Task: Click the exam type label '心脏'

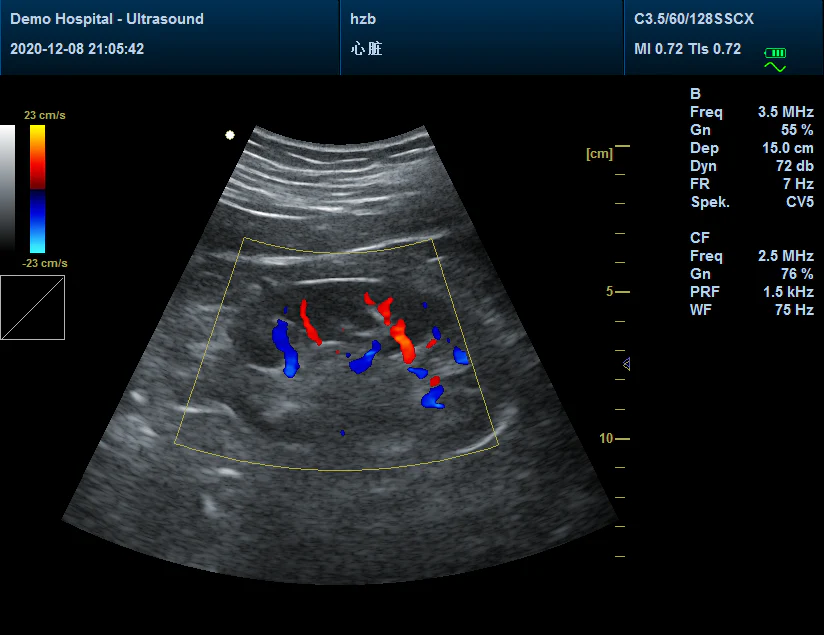Action: pyautogui.click(x=366, y=49)
